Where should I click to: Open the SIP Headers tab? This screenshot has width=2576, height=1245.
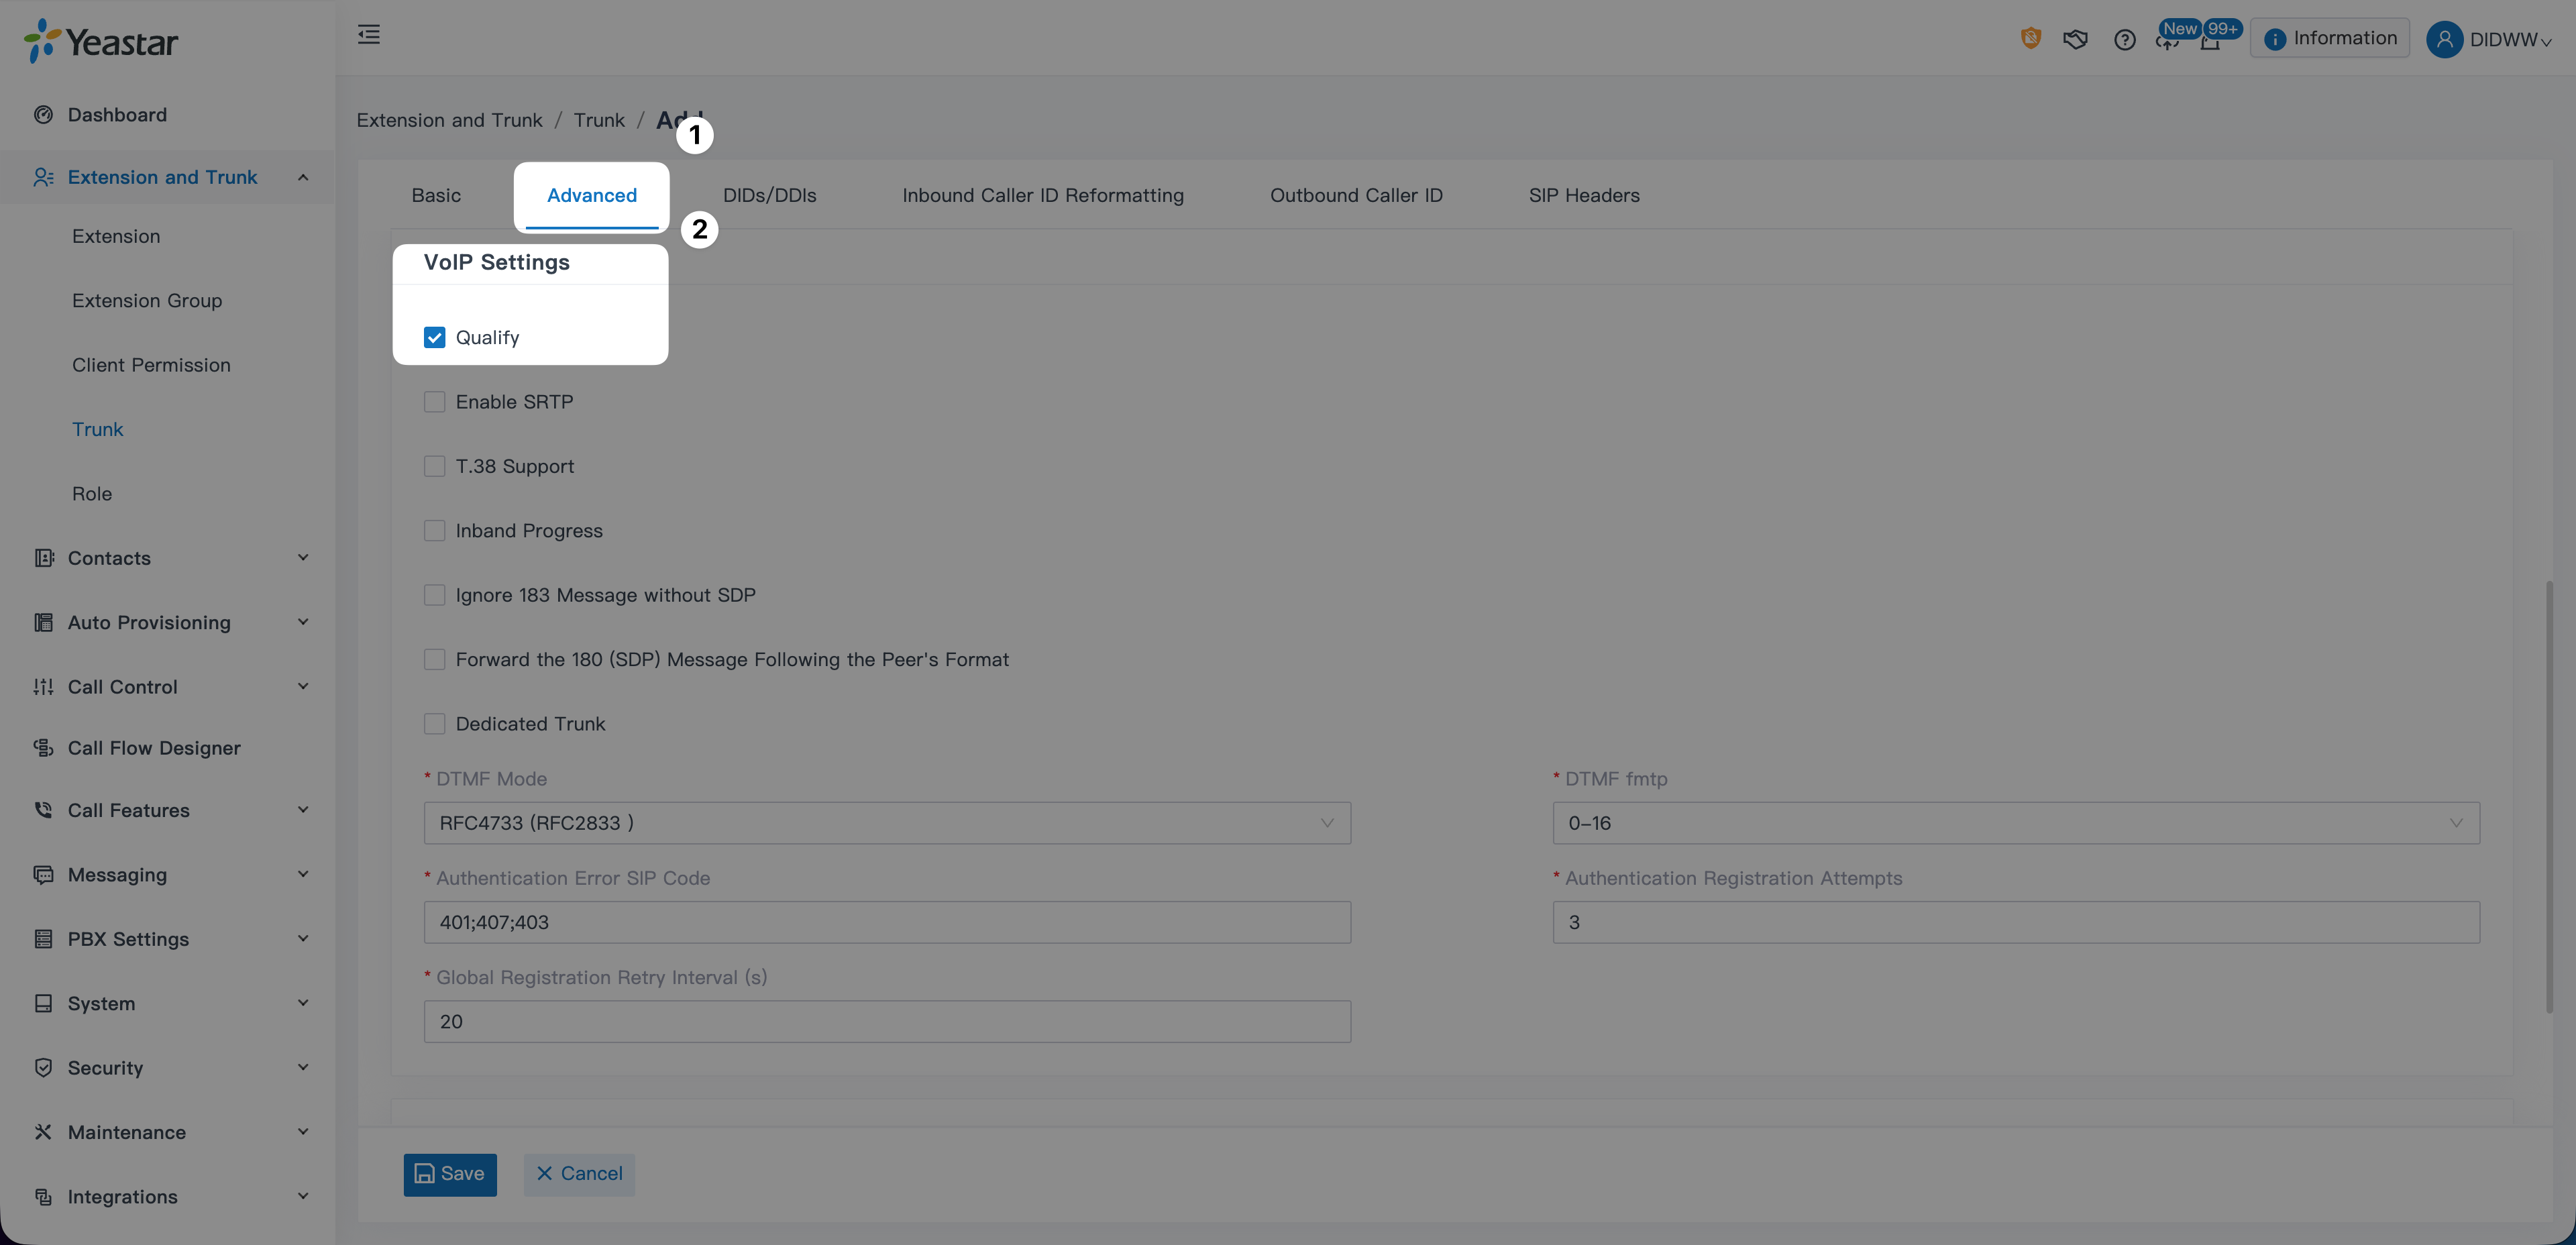click(x=1583, y=196)
